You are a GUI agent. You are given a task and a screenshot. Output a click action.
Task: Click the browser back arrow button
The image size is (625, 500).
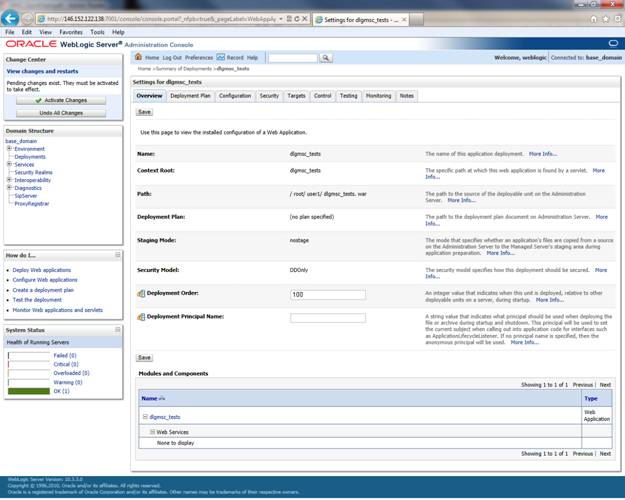pyautogui.click(x=12, y=19)
